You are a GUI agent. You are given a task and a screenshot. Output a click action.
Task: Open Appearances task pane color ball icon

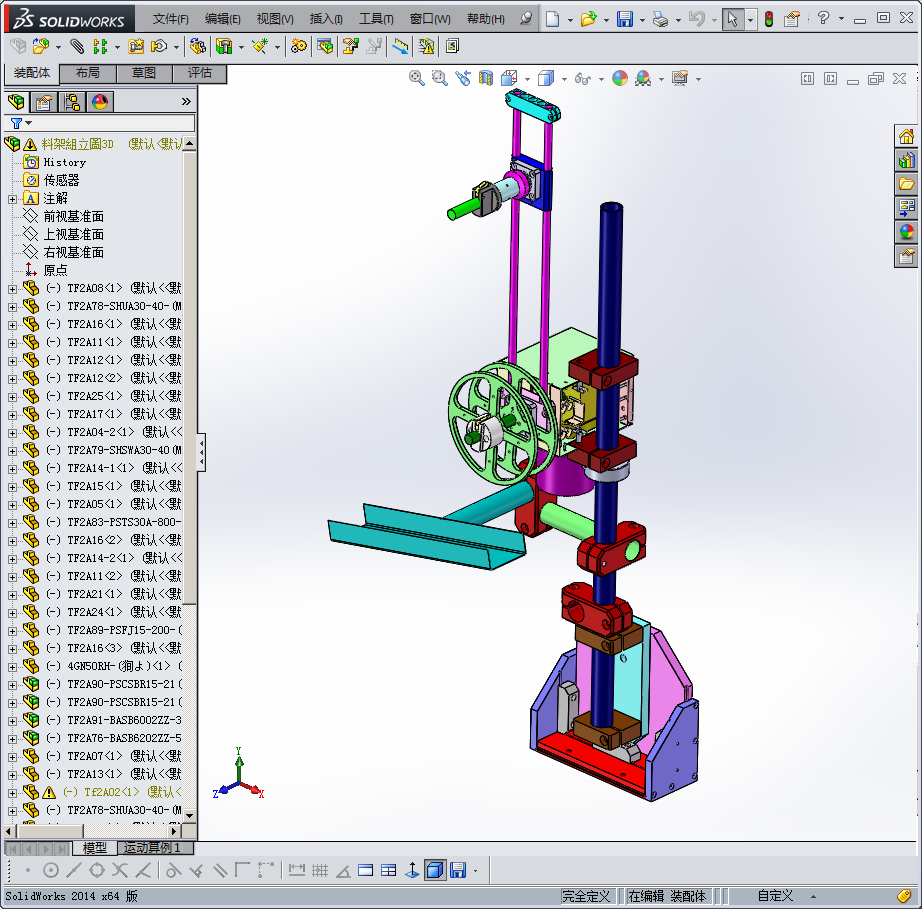906,232
